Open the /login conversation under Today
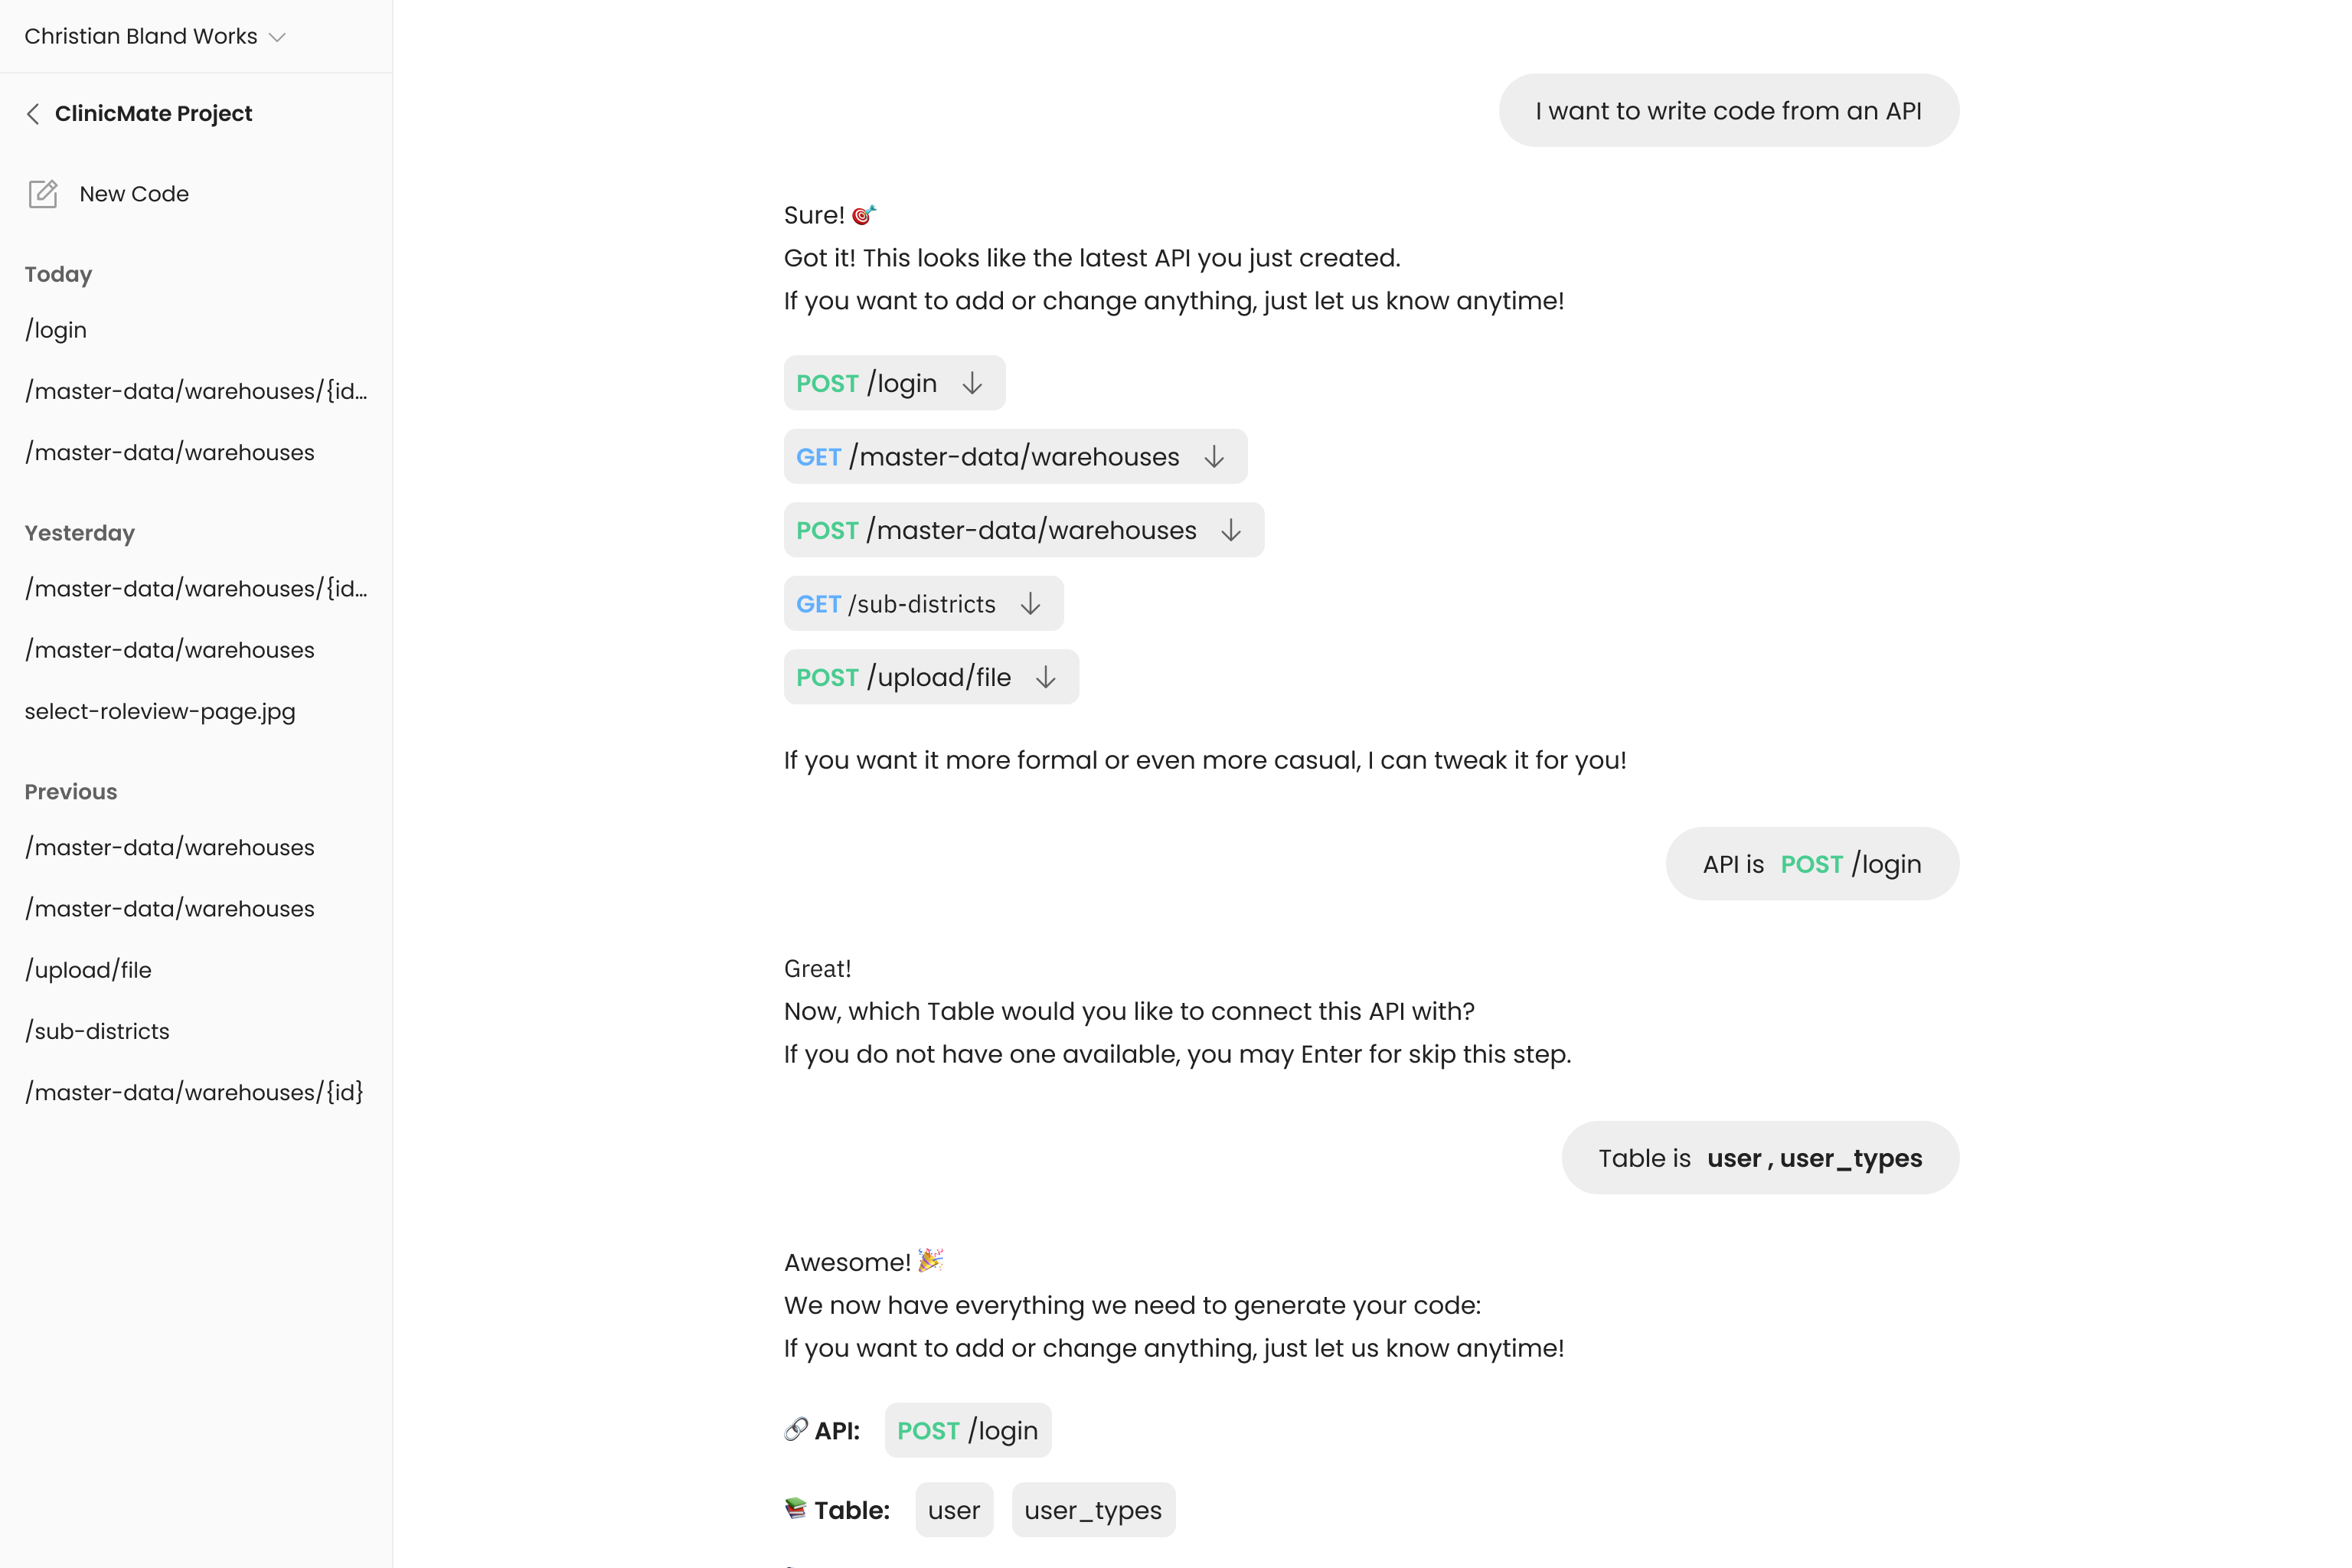The image size is (2352, 1568). point(56,330)
